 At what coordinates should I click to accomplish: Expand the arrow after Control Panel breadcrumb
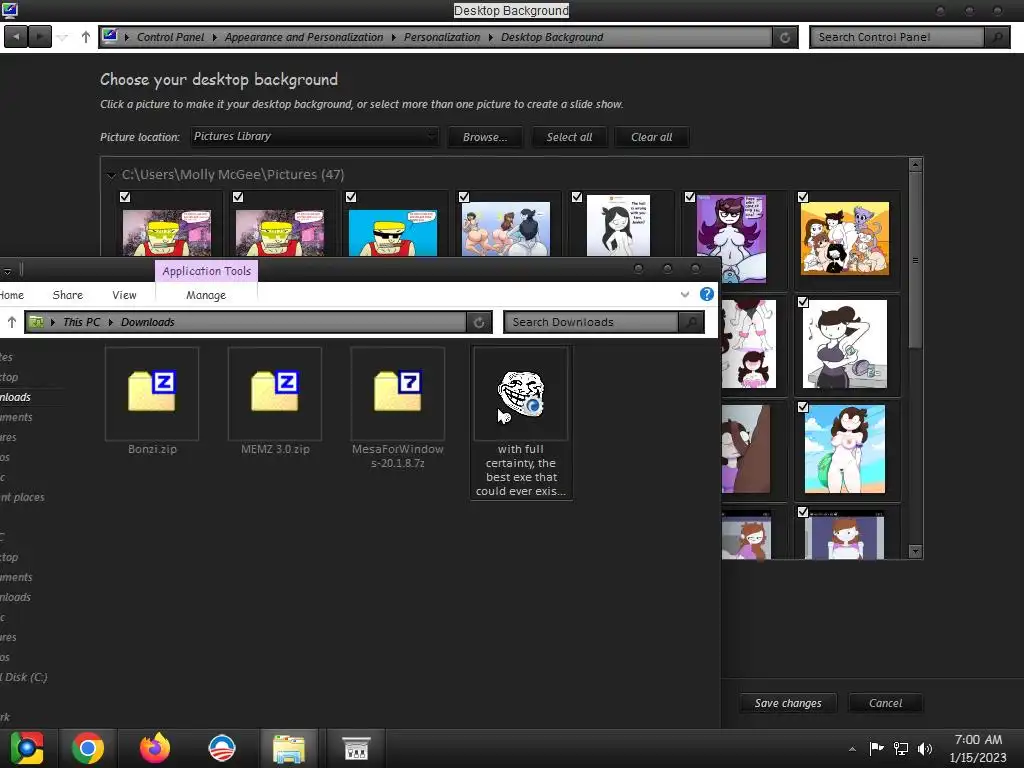click(x=214, y=37)
